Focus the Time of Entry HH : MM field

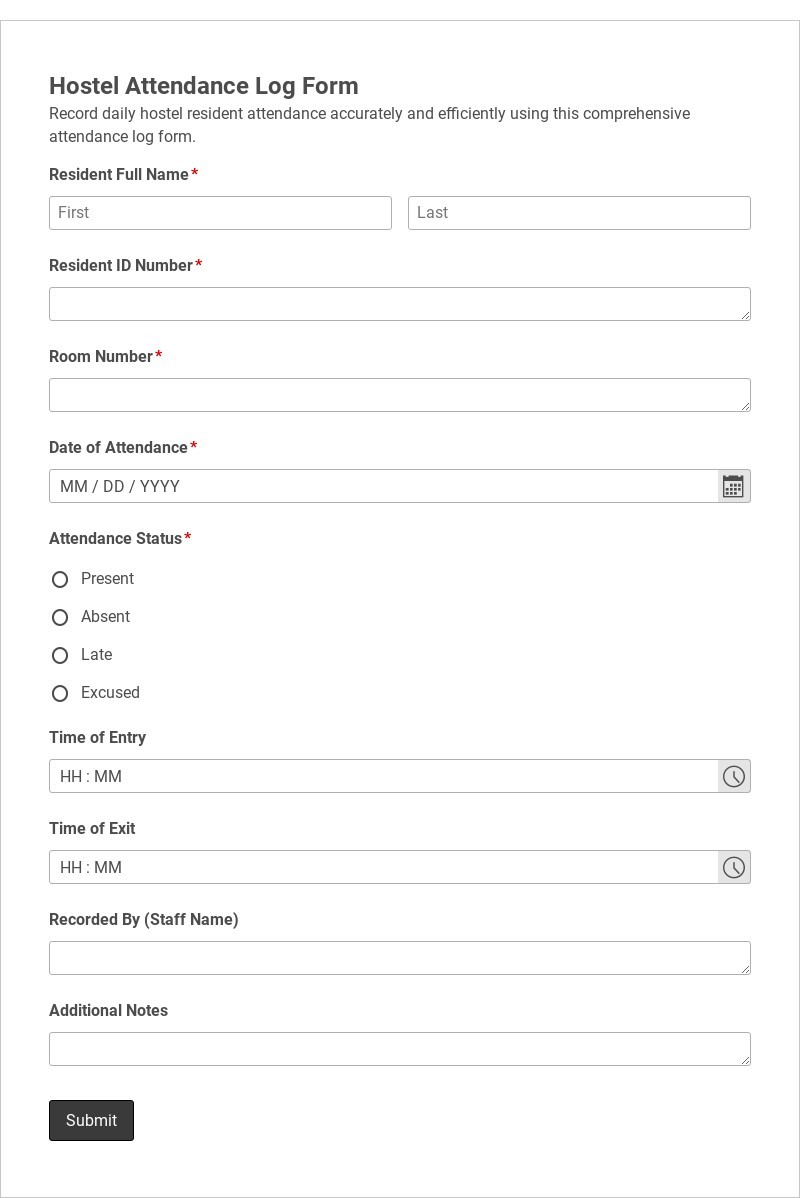tap(384, 776)
